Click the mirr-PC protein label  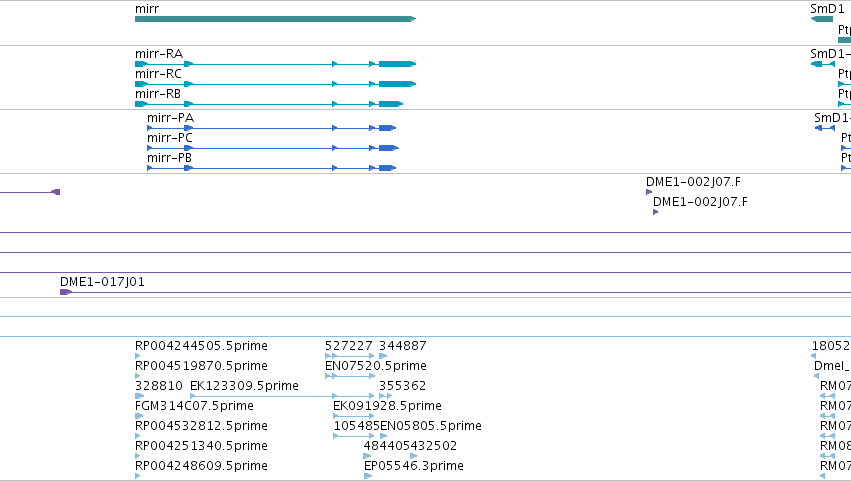point(170,138)
